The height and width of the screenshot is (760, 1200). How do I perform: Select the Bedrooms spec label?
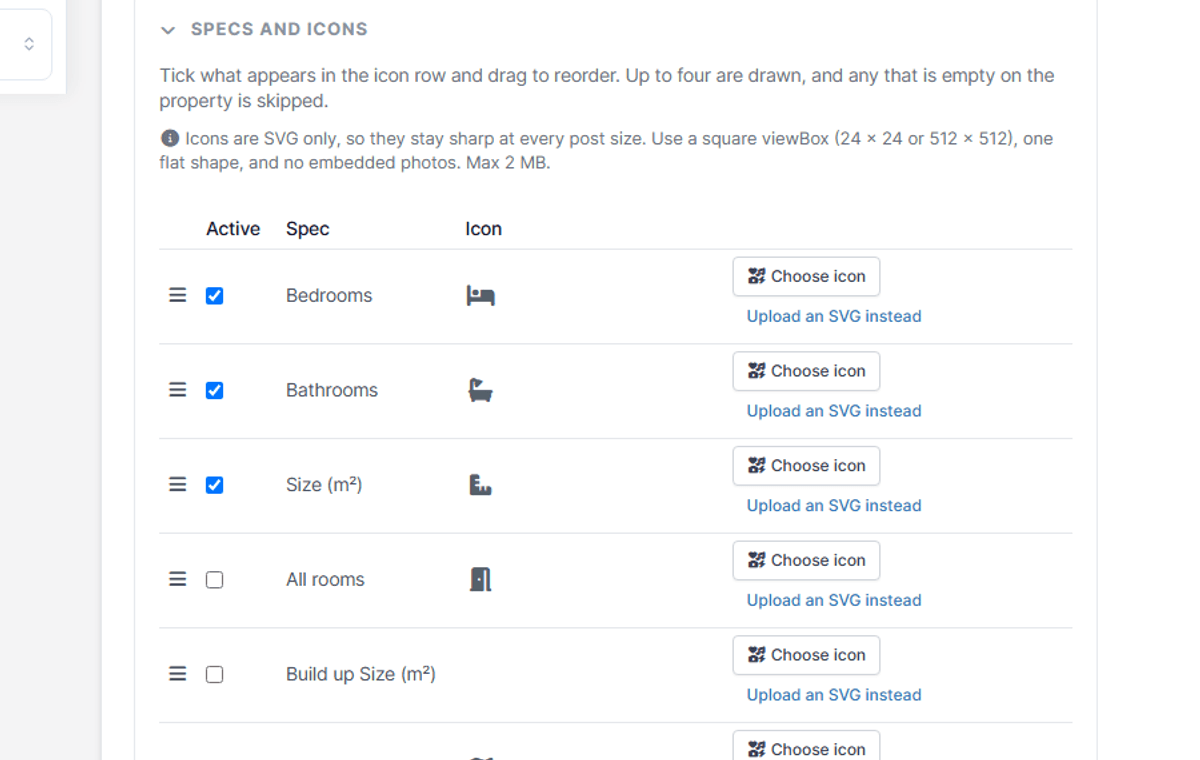(x=329, y=296)
